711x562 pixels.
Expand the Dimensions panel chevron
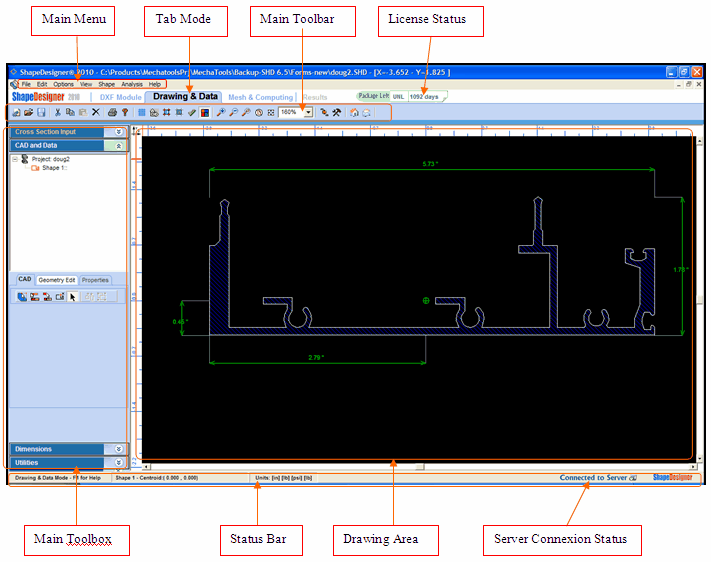click(x=118, y=449)
